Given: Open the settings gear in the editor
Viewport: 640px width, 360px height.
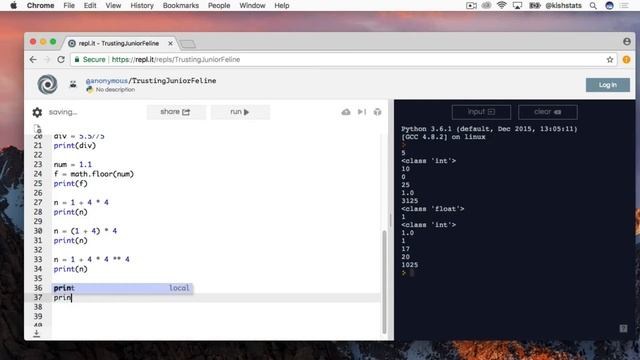Looking at the screenshot, I should [x=37, y=112].
